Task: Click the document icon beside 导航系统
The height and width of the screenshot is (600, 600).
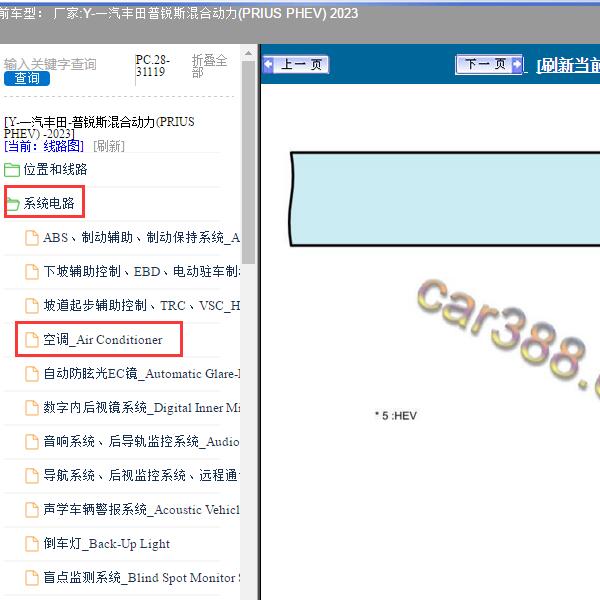Action: [x=32, y=476]
